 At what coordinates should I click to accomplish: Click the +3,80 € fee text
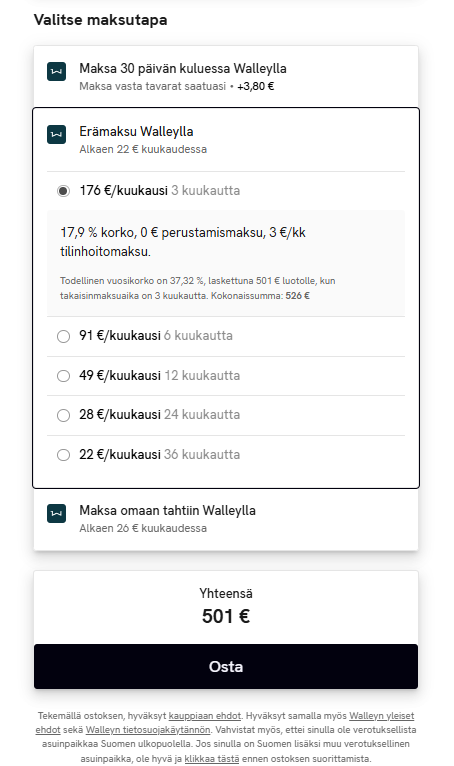[256, 86]
